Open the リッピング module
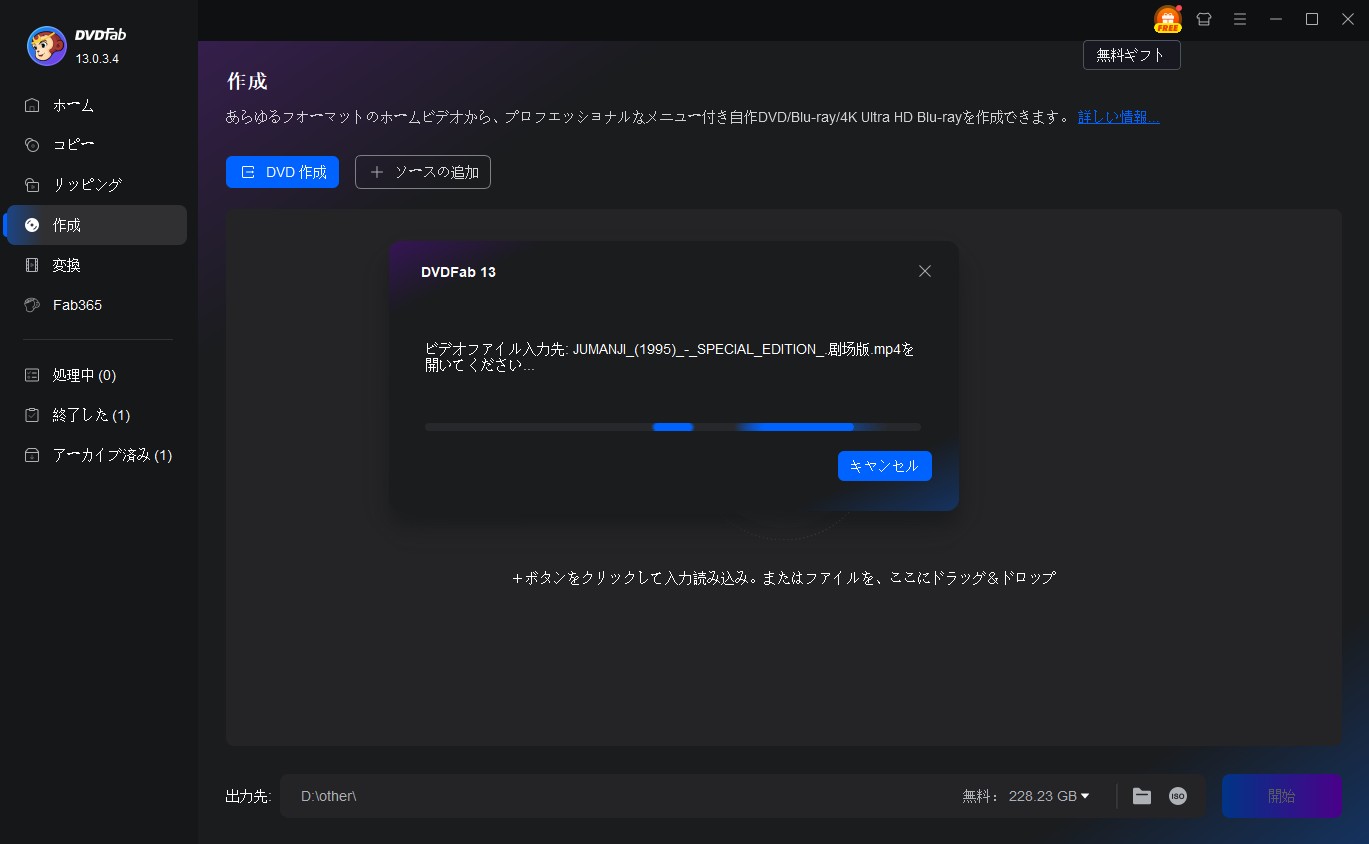Image resolution: width=1369 pixels, height=844 pixels. pos(96,185)
